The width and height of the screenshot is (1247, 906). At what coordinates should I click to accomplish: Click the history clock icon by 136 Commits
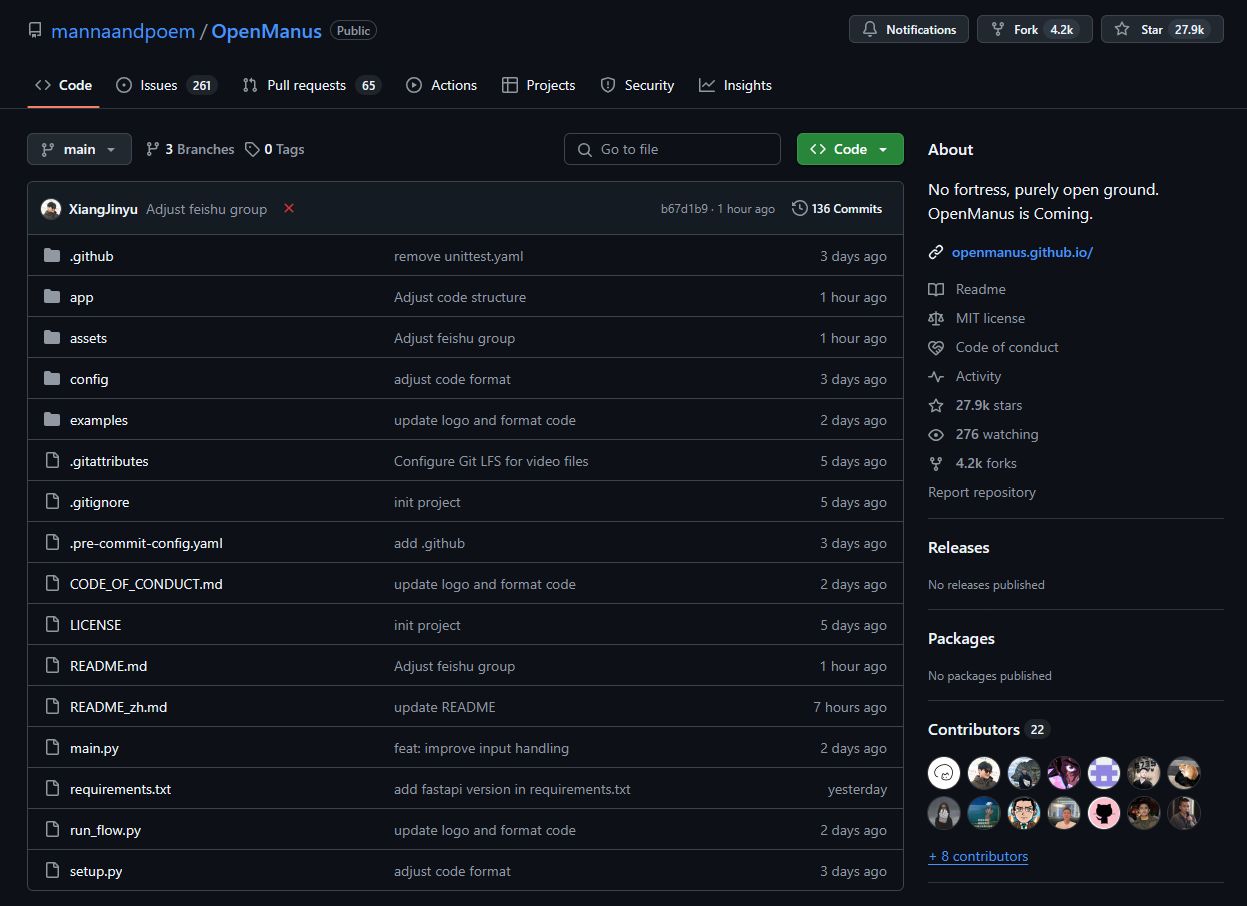(x=800, y=208)
